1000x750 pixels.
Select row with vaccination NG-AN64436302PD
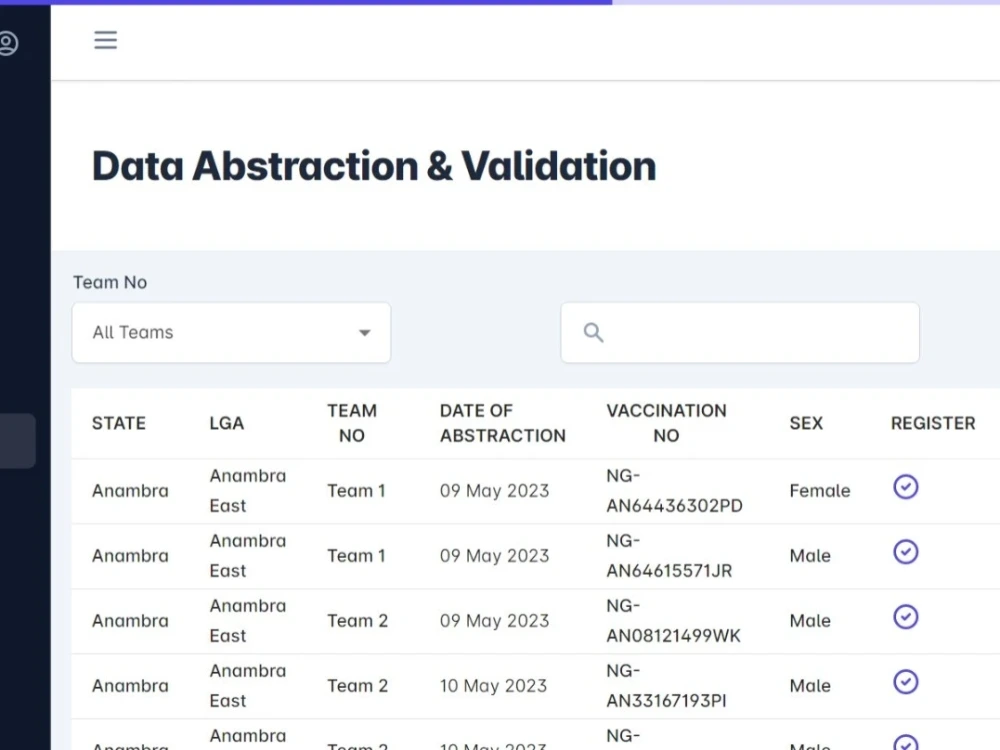(x=535, y=491)
